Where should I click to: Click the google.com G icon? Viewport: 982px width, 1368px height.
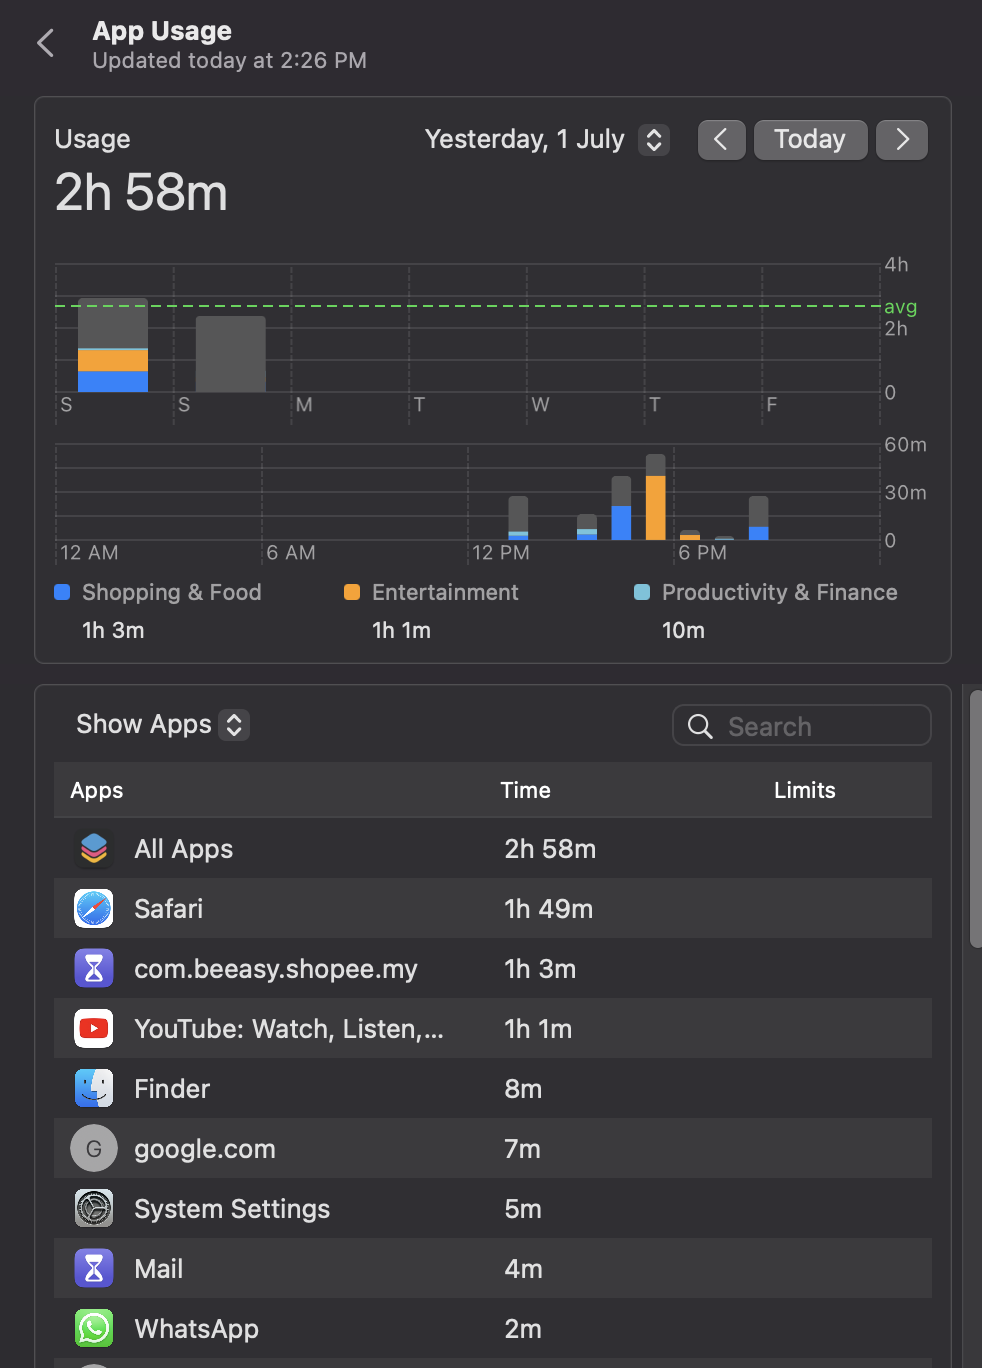point(94,1149)
